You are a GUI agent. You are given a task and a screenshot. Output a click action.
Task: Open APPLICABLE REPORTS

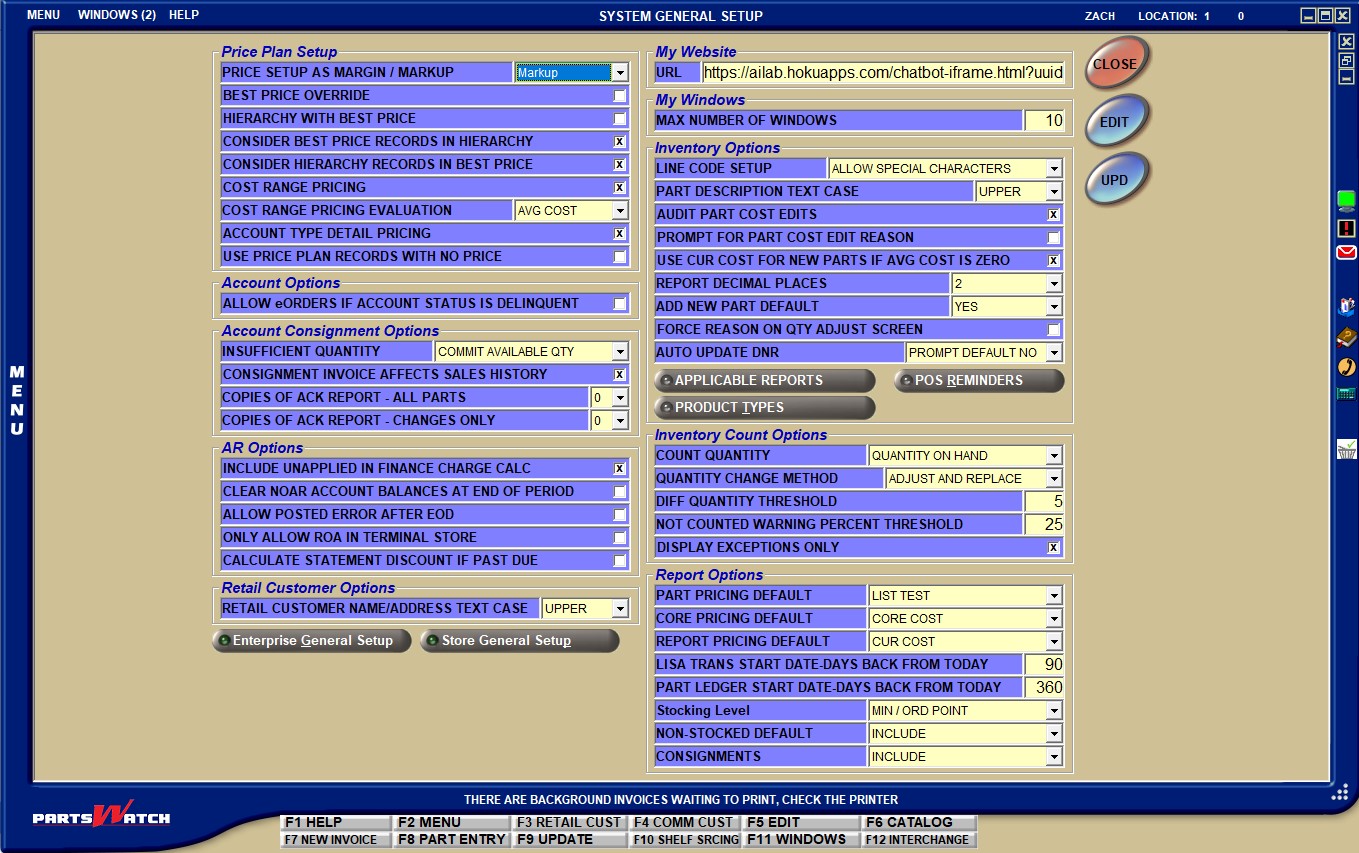pos(765,380)
